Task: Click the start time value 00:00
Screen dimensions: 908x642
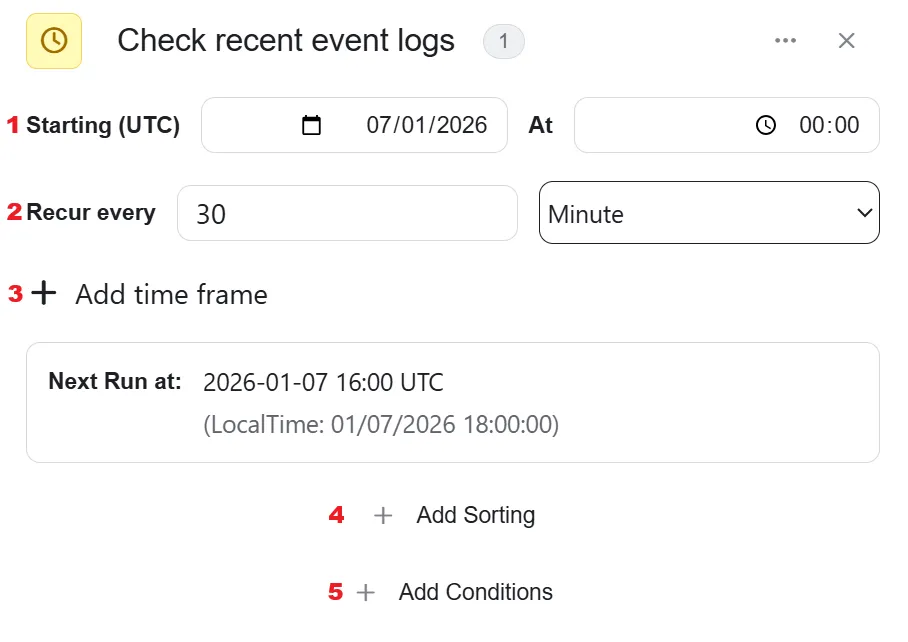Action: [x=829, y=125]
